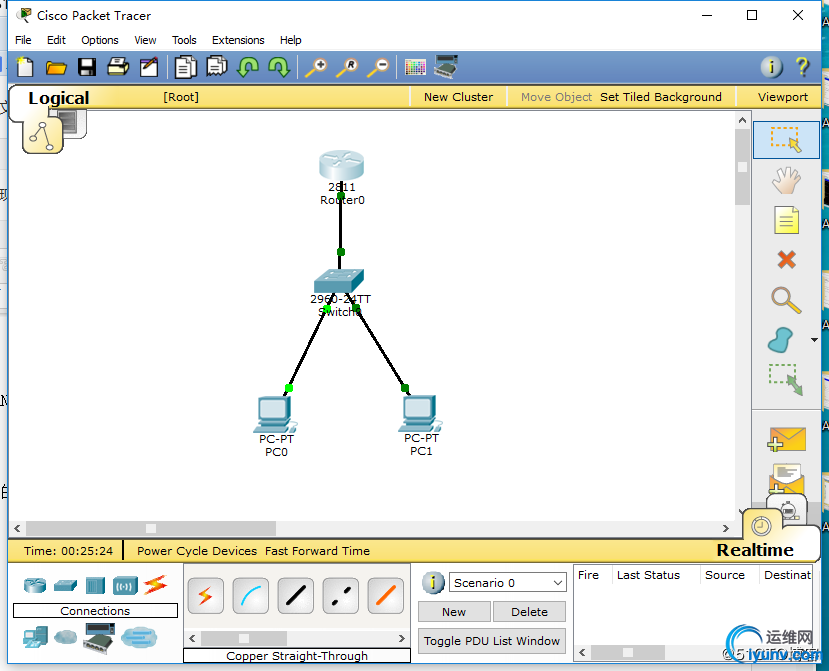Switch to the Realtime mode tab
This screenshot has height=671, width=829.
(755, 550)
